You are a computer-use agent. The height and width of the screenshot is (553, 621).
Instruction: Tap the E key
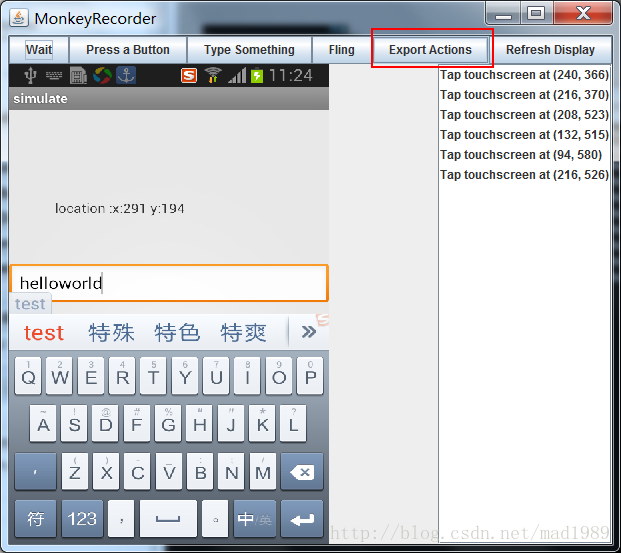point(91,376)
